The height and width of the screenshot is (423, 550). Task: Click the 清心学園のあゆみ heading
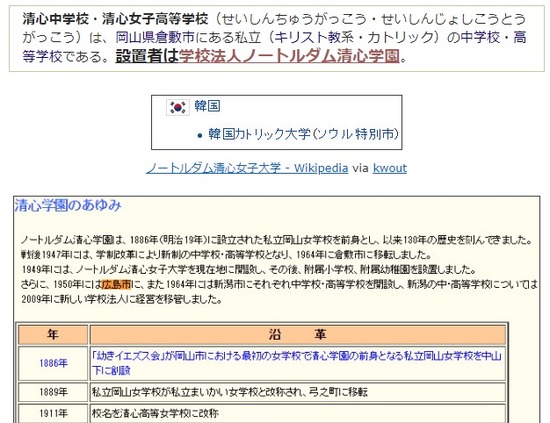68,206
